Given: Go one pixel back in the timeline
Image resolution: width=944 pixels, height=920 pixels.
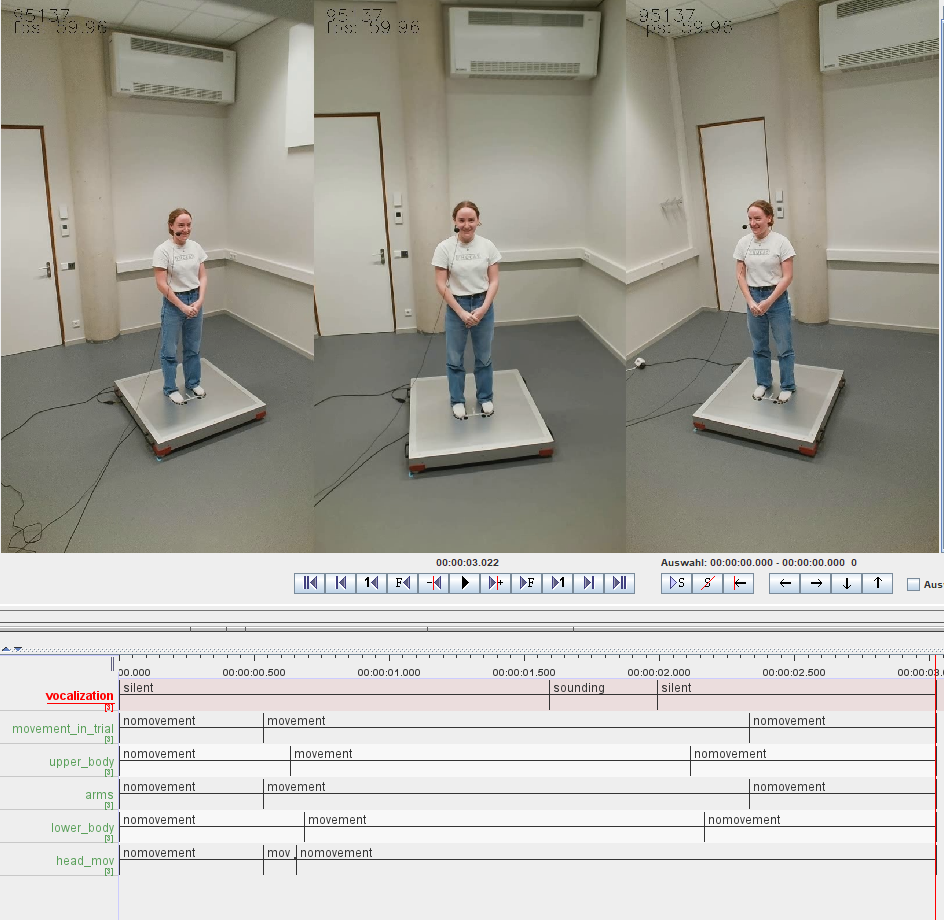Looking at the screenshot, I should pyautogui.click(x=433, y=583).
